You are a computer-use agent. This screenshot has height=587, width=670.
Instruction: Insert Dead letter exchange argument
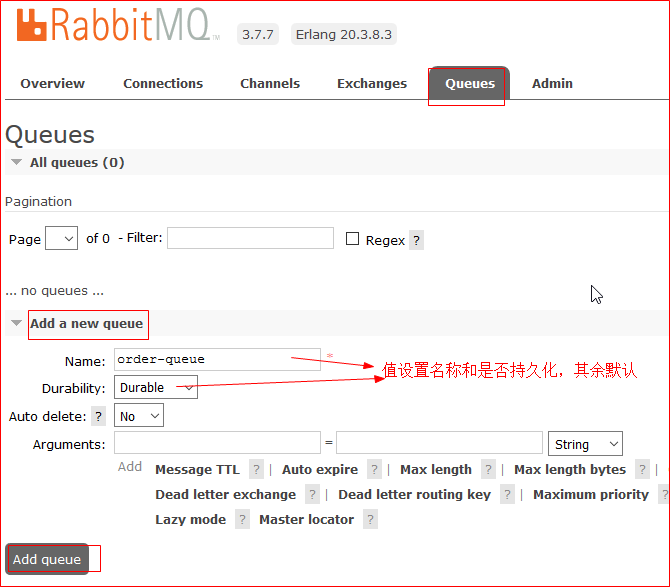(x=226, y=494)
